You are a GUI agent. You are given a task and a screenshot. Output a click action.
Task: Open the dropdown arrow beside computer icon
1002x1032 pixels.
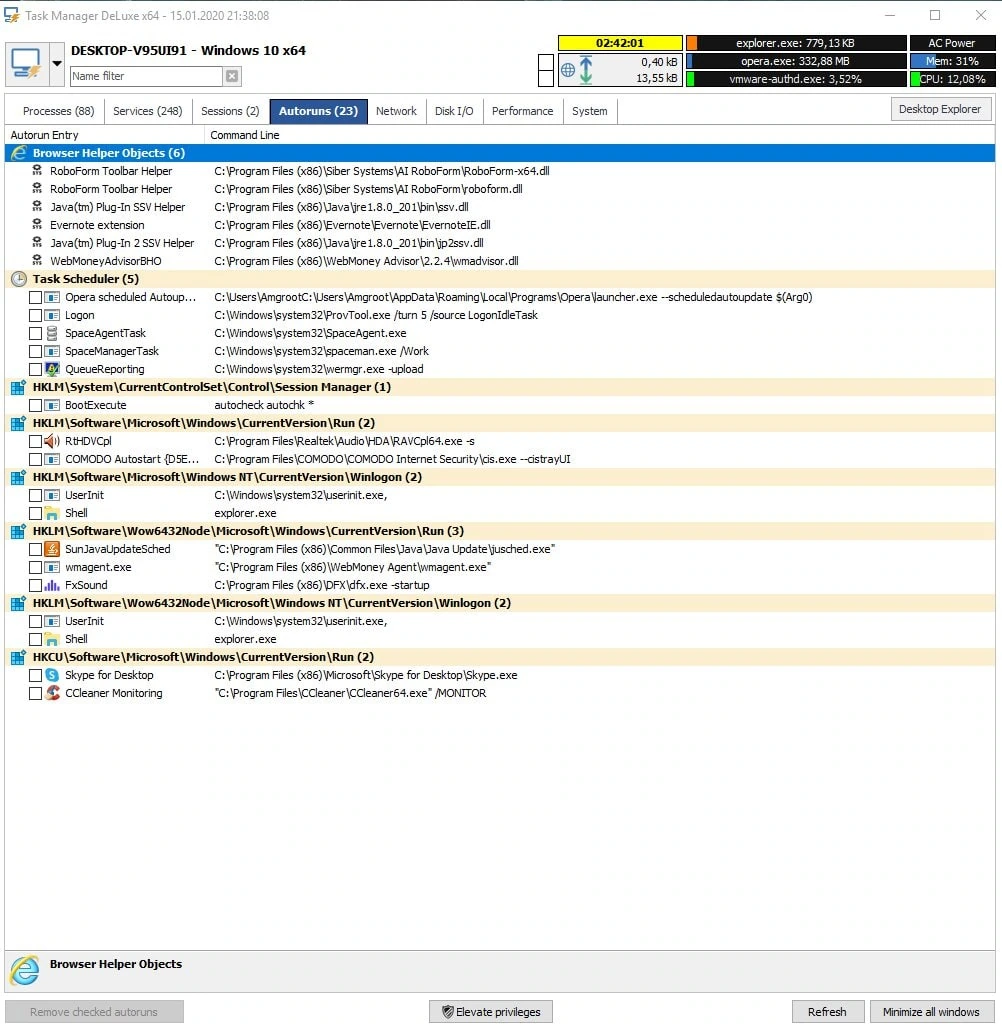[57, 64]
